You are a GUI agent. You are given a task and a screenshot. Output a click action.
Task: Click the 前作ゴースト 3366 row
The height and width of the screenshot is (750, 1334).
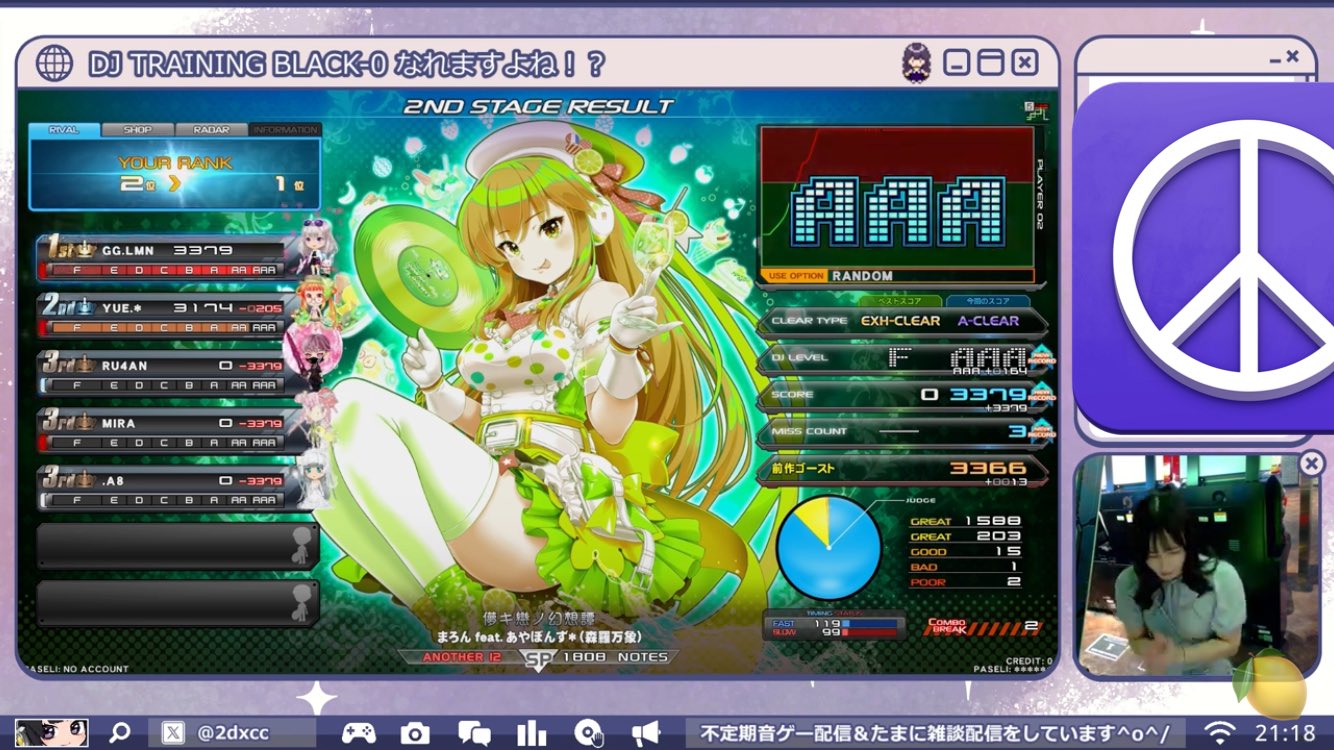[x=903, y=469]
